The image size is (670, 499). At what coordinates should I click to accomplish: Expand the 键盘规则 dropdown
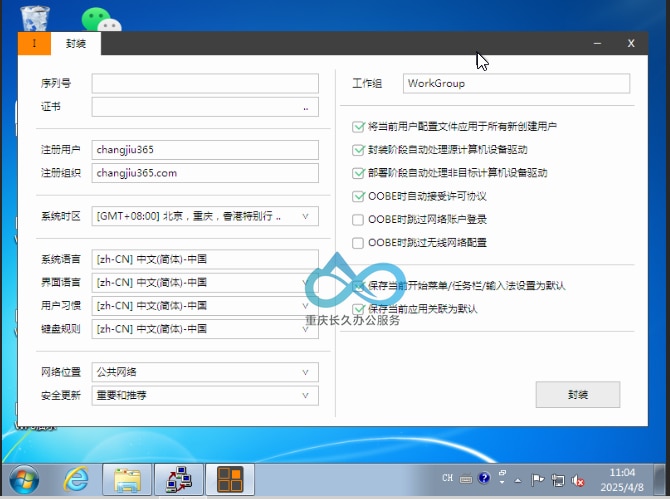coord(305,329)
